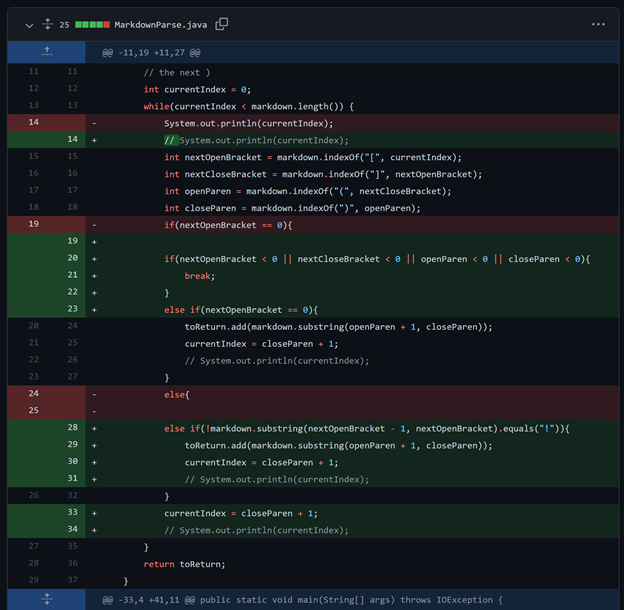Screen dimensions: 624x610
Task: Click the minus marker on deleted line 19
Action: click(94, 225)
